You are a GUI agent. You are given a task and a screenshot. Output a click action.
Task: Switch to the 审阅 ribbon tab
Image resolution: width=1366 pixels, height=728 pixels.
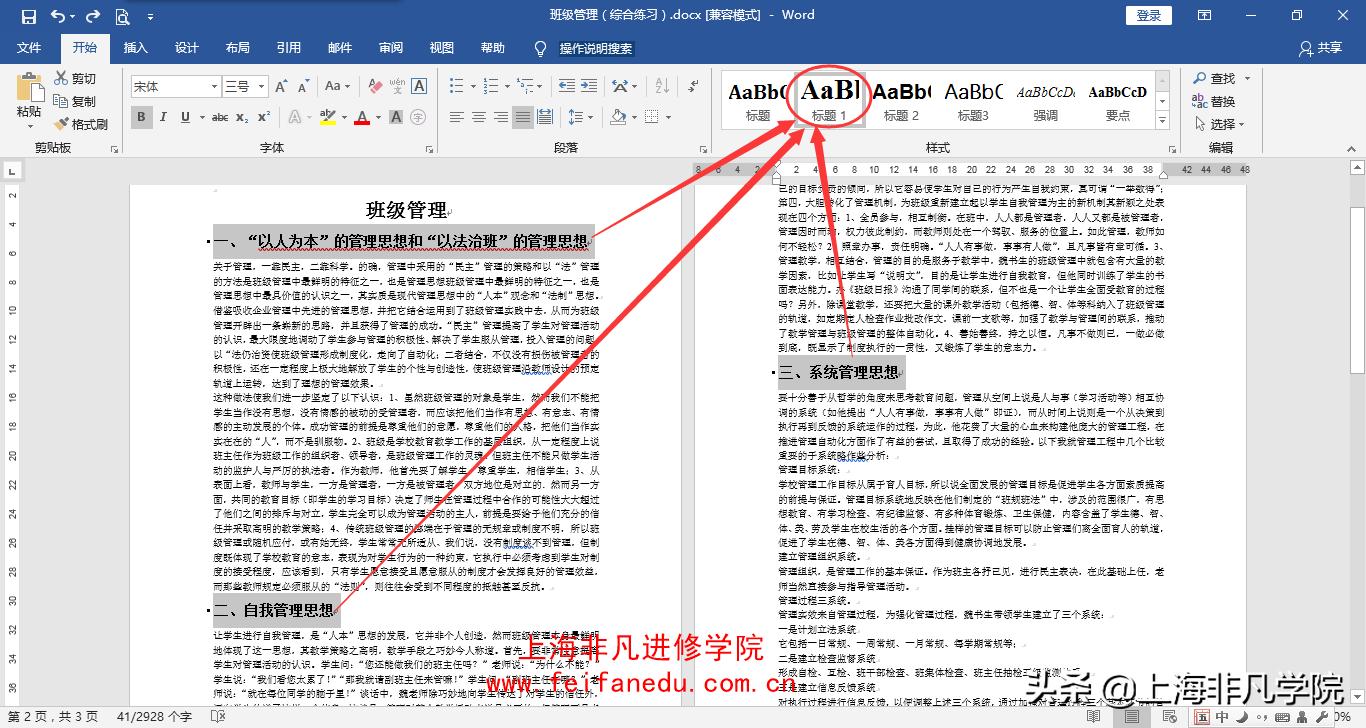[x=390, y=47]
